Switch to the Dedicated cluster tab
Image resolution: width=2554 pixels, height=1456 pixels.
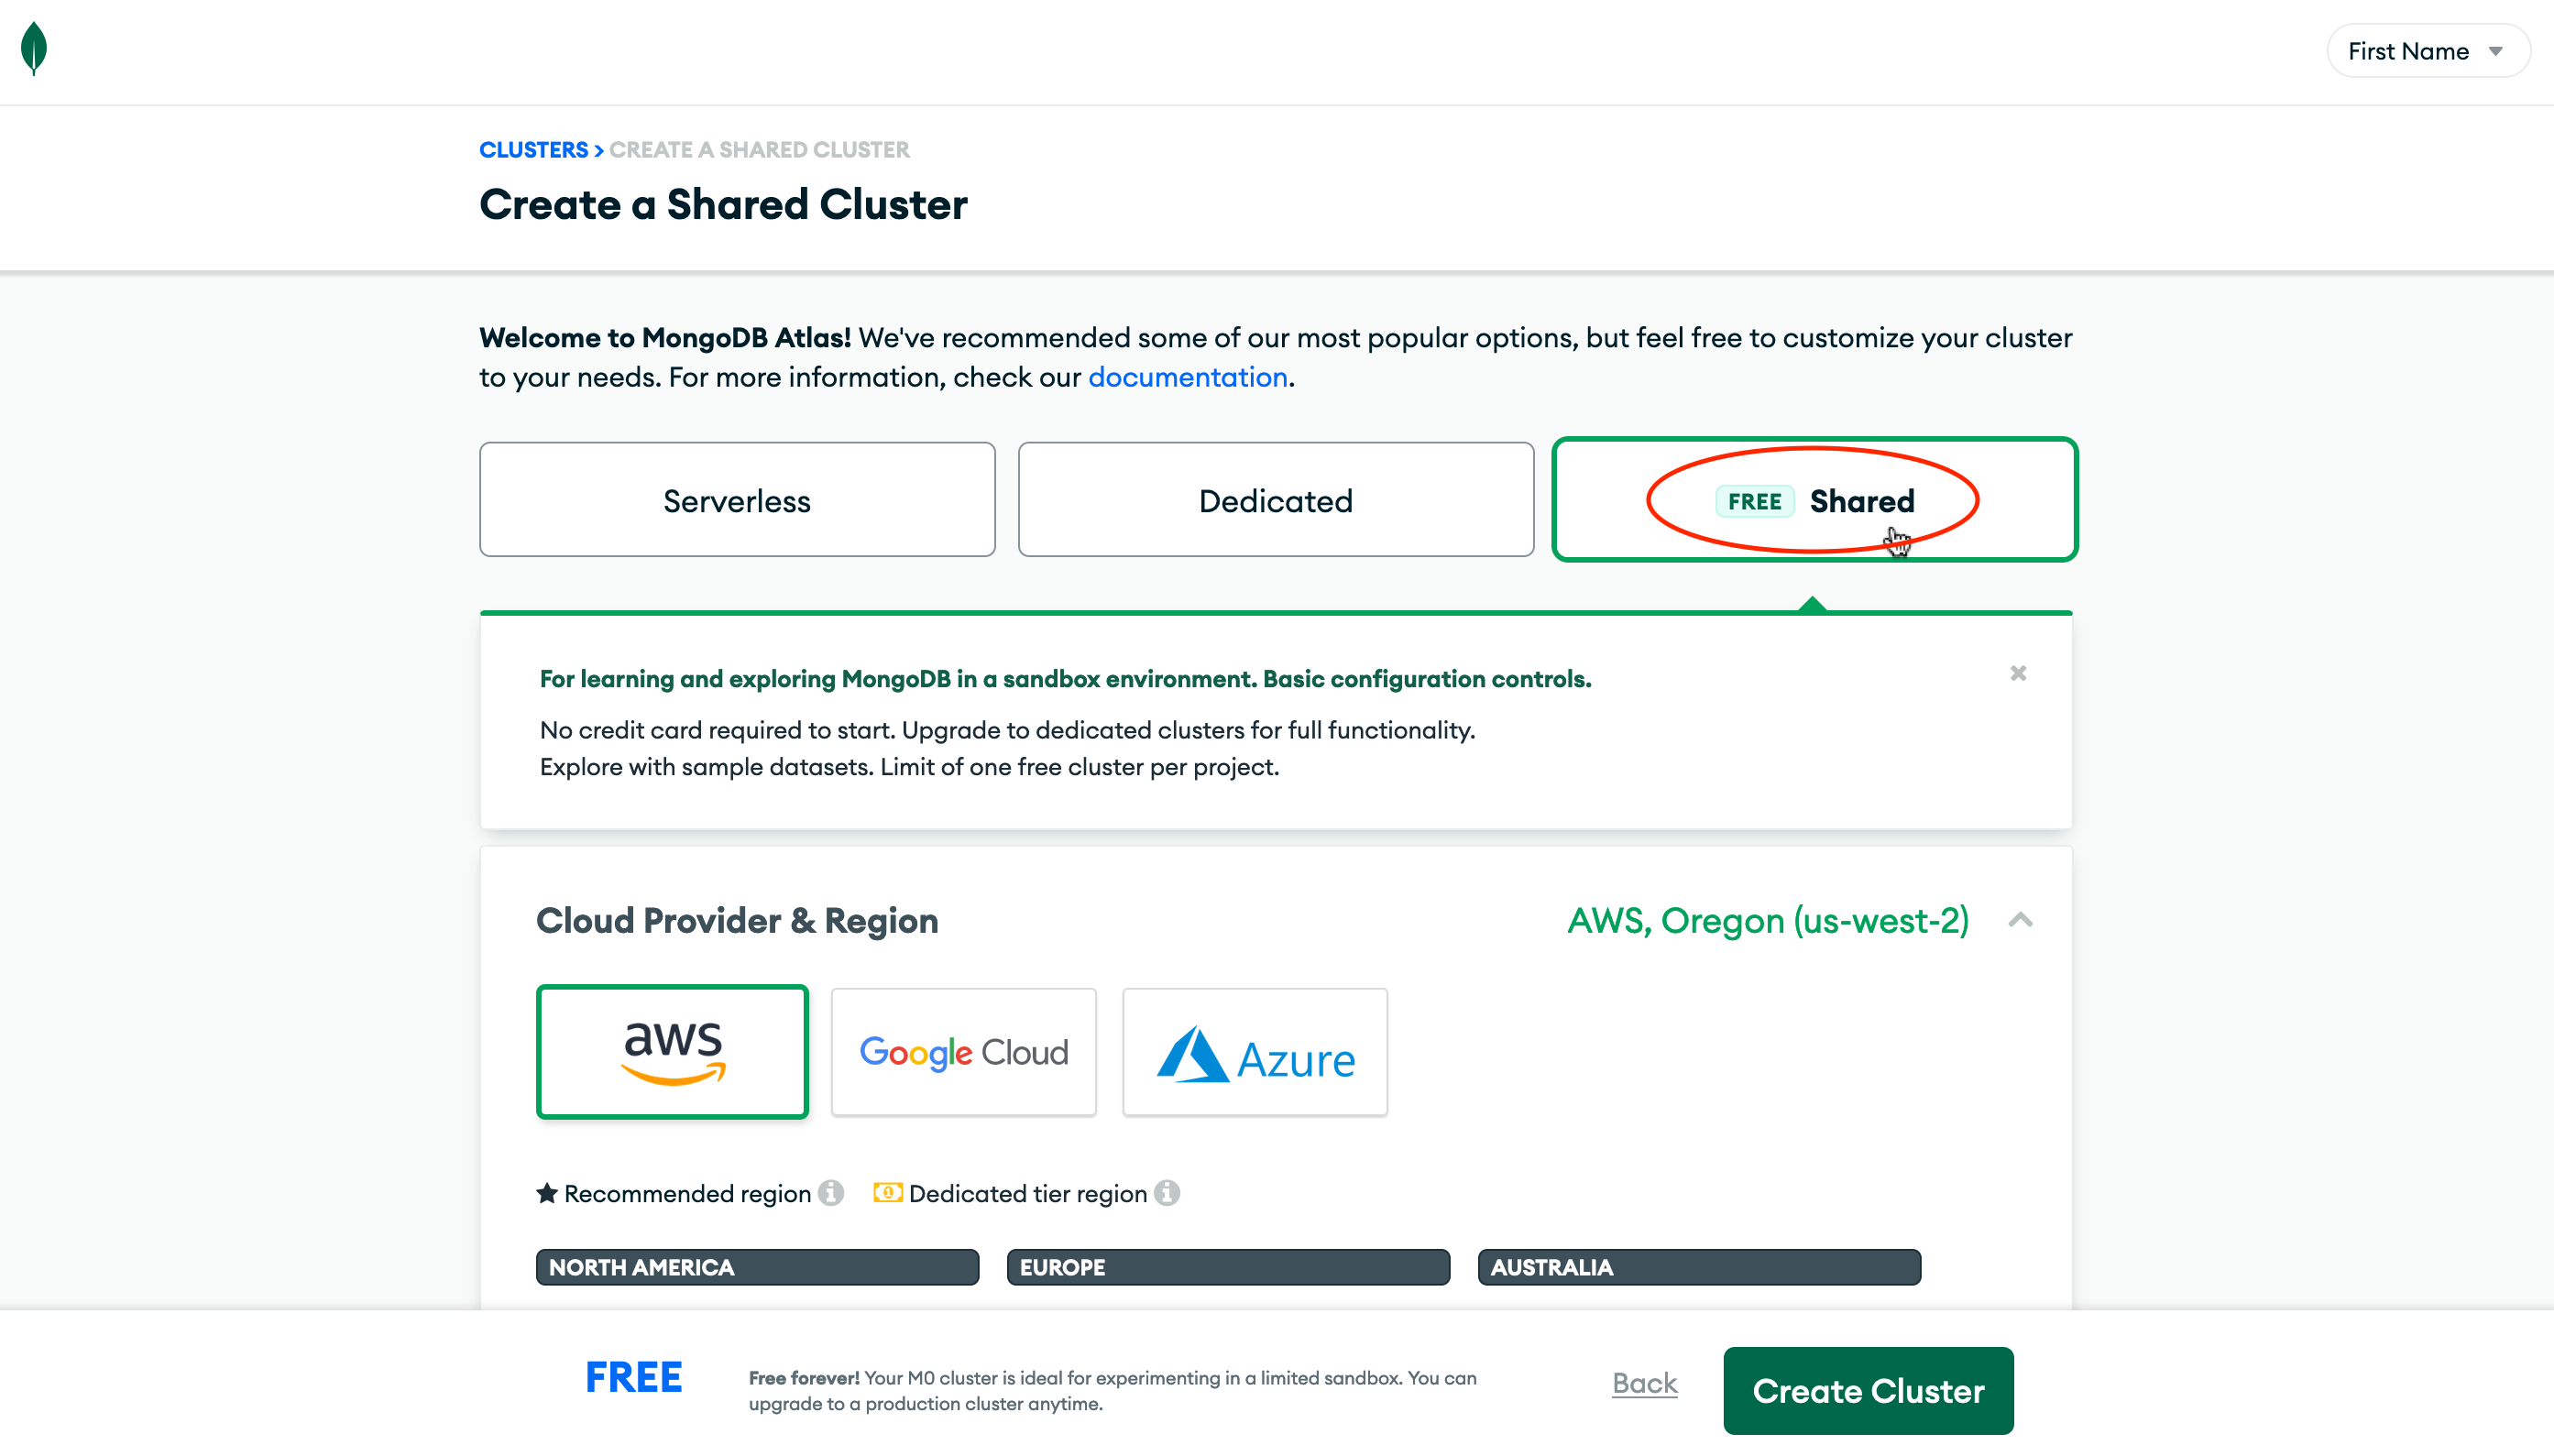point(1275,499)
